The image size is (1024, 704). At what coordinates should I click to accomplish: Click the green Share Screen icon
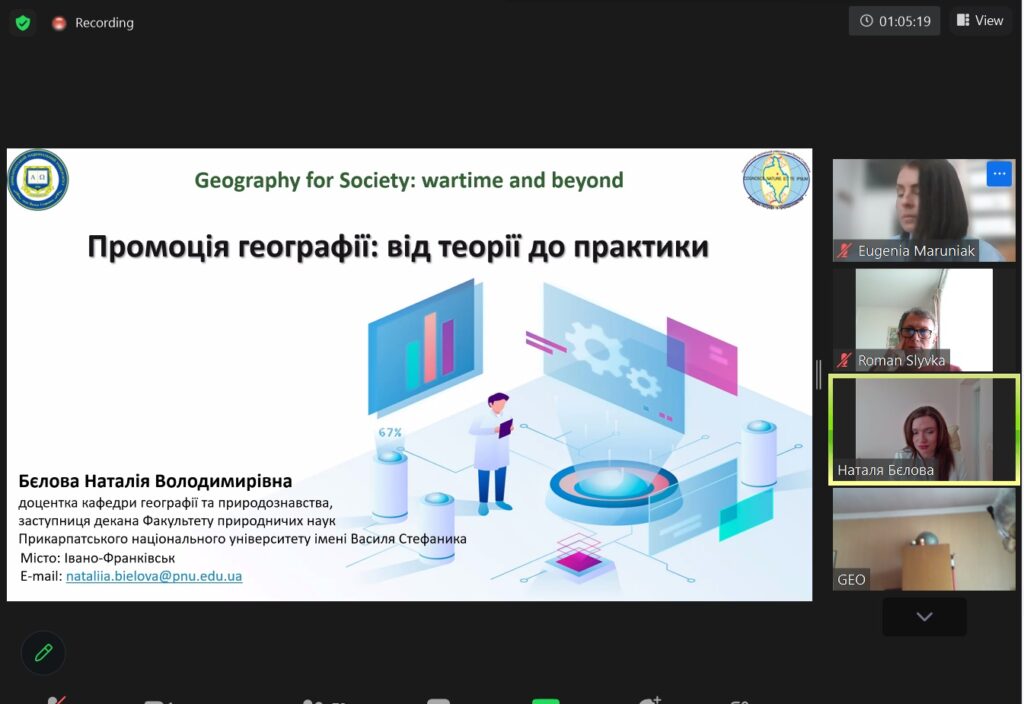(545, 700)
